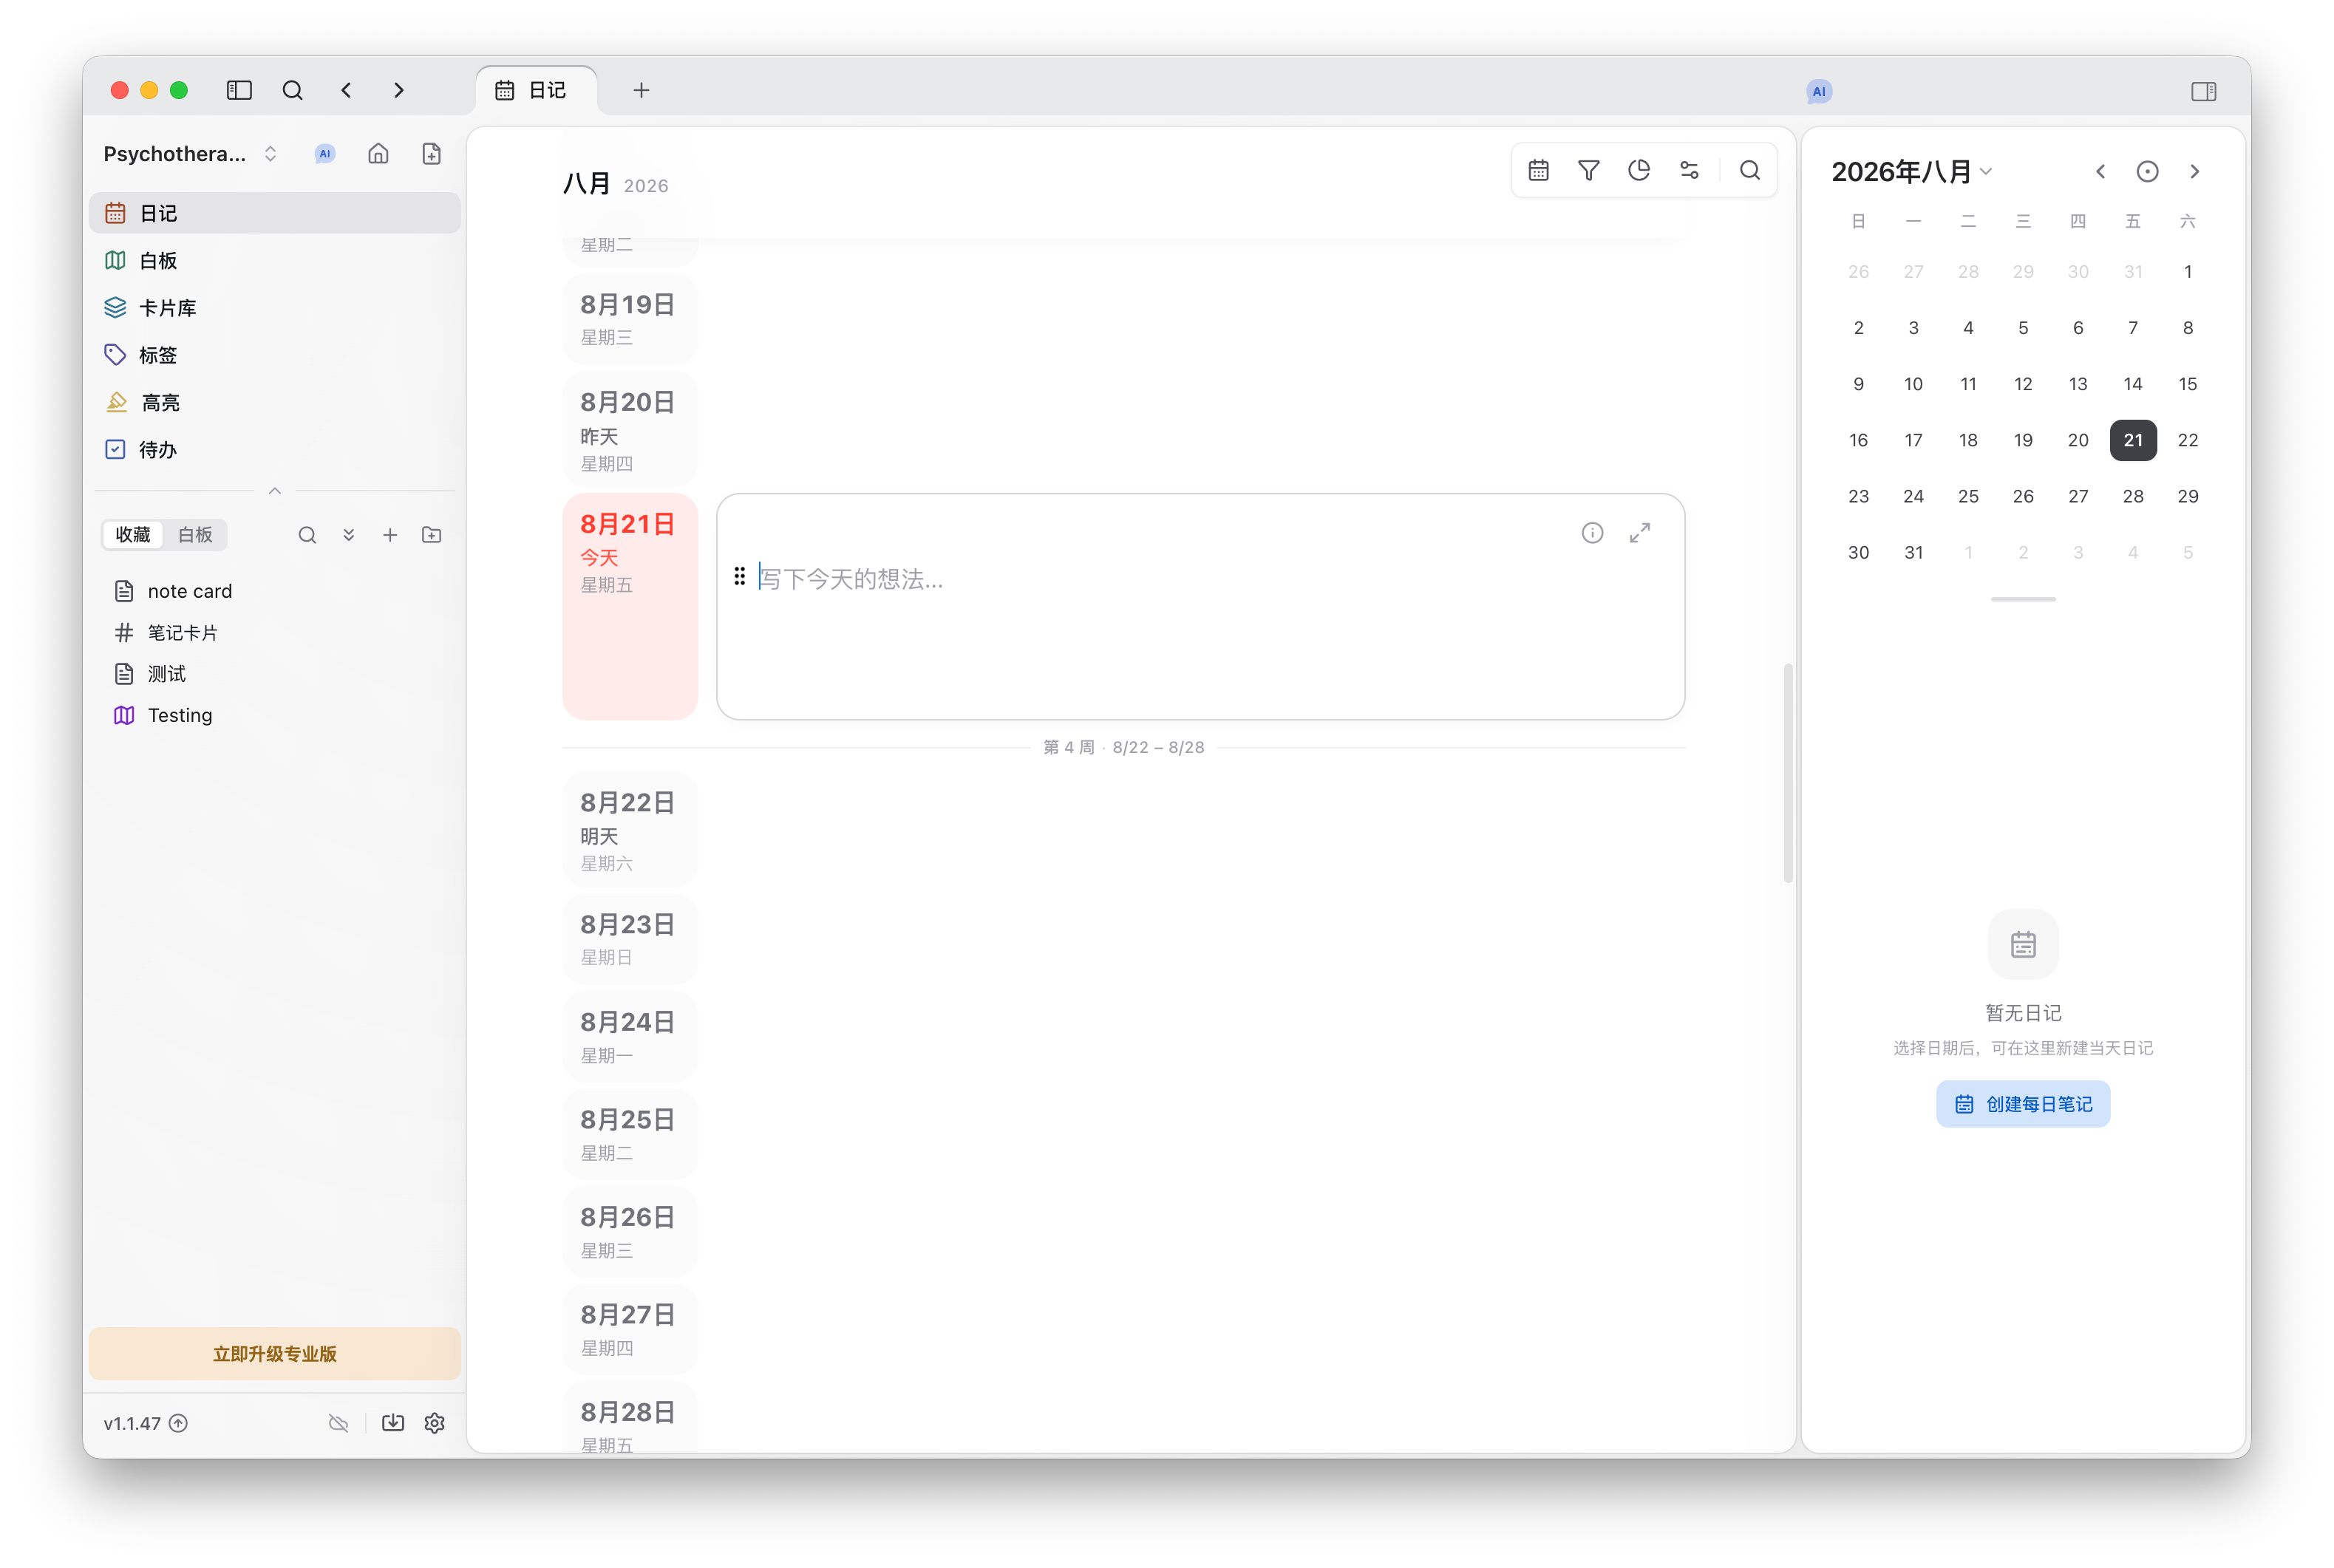Click the info icon in today's entry
2334x1568 pixels.
pyautogui.click(x=1592, y=533)
